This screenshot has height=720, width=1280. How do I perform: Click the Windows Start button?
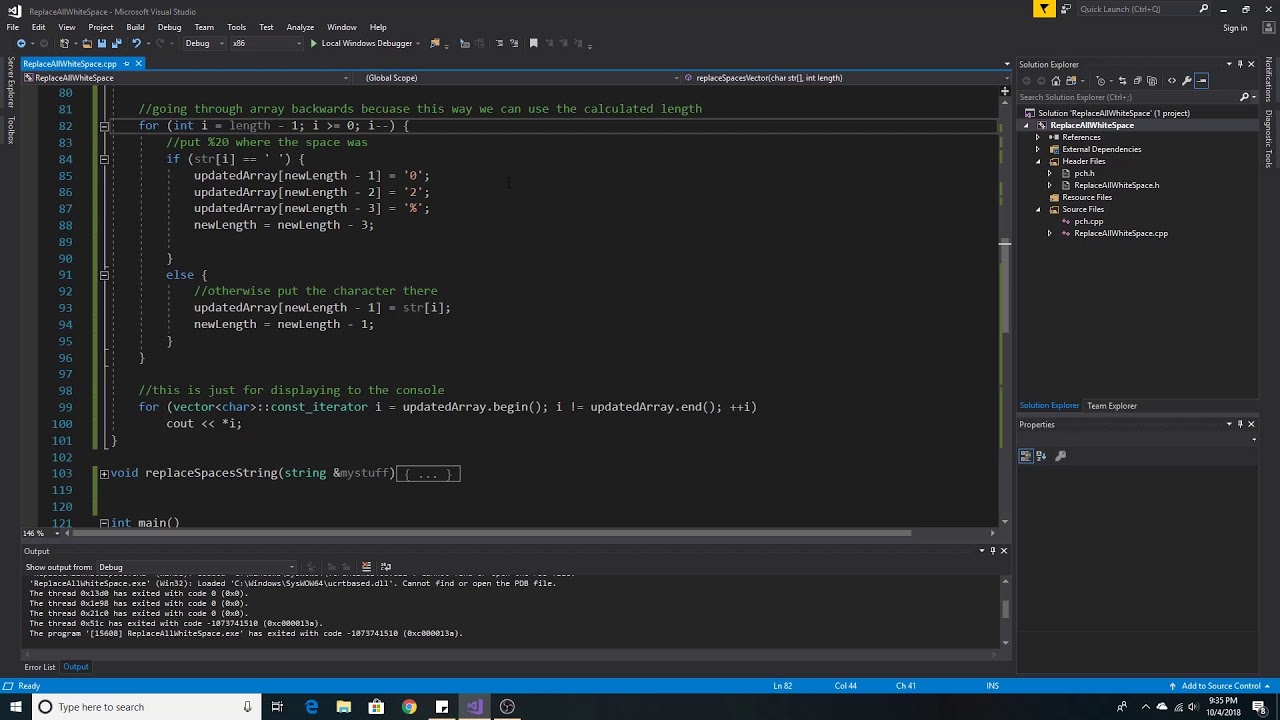(15, 707)
